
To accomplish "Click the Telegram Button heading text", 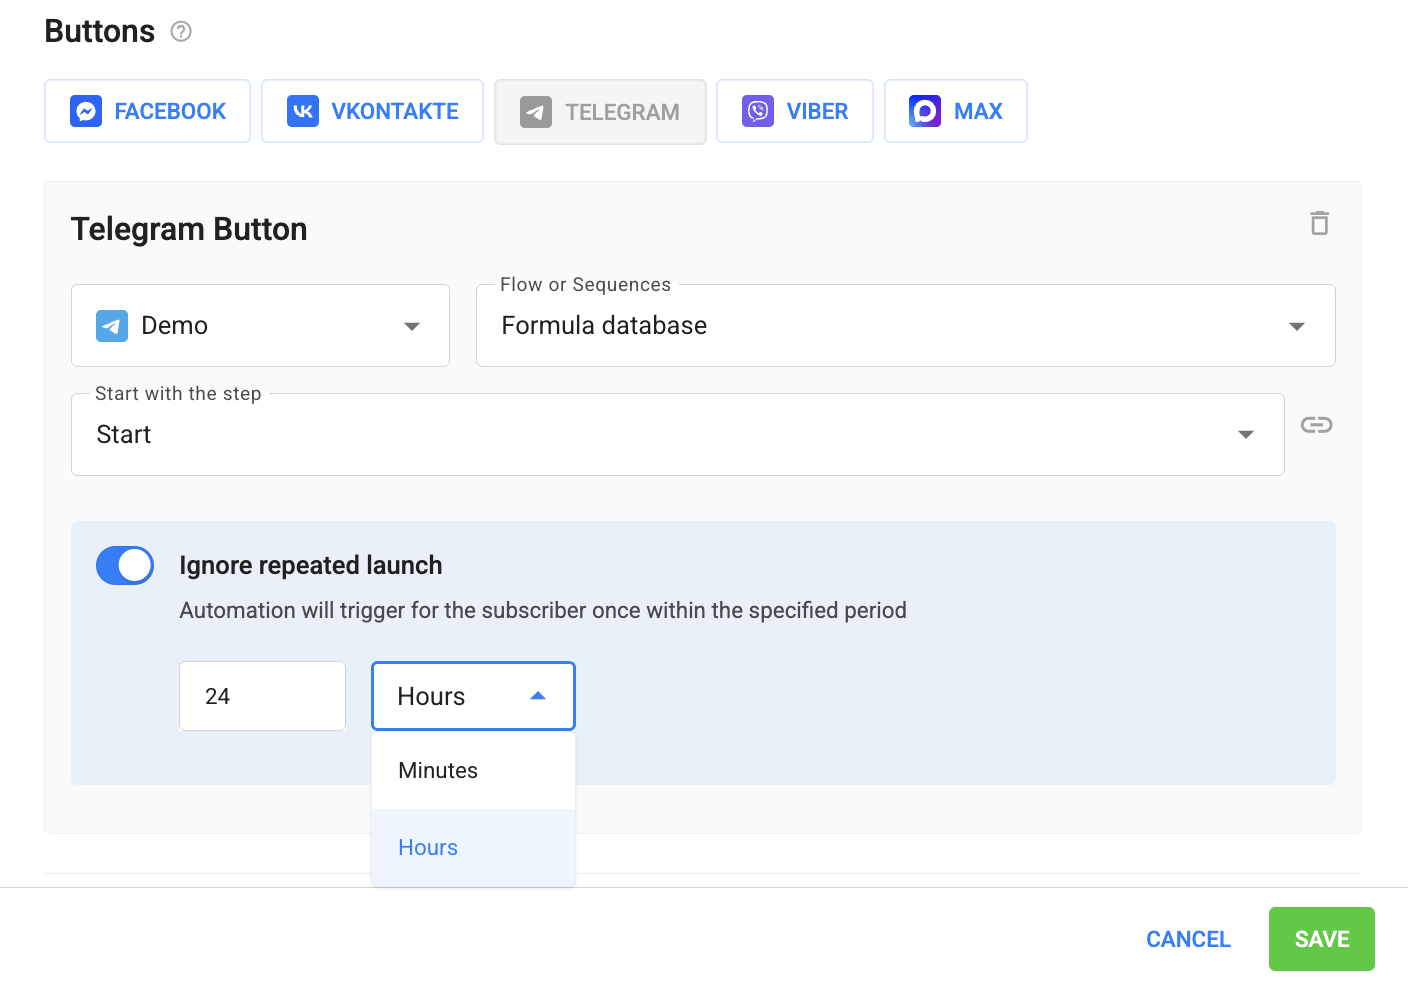I will pyautogui.click(x=189, y=229).
